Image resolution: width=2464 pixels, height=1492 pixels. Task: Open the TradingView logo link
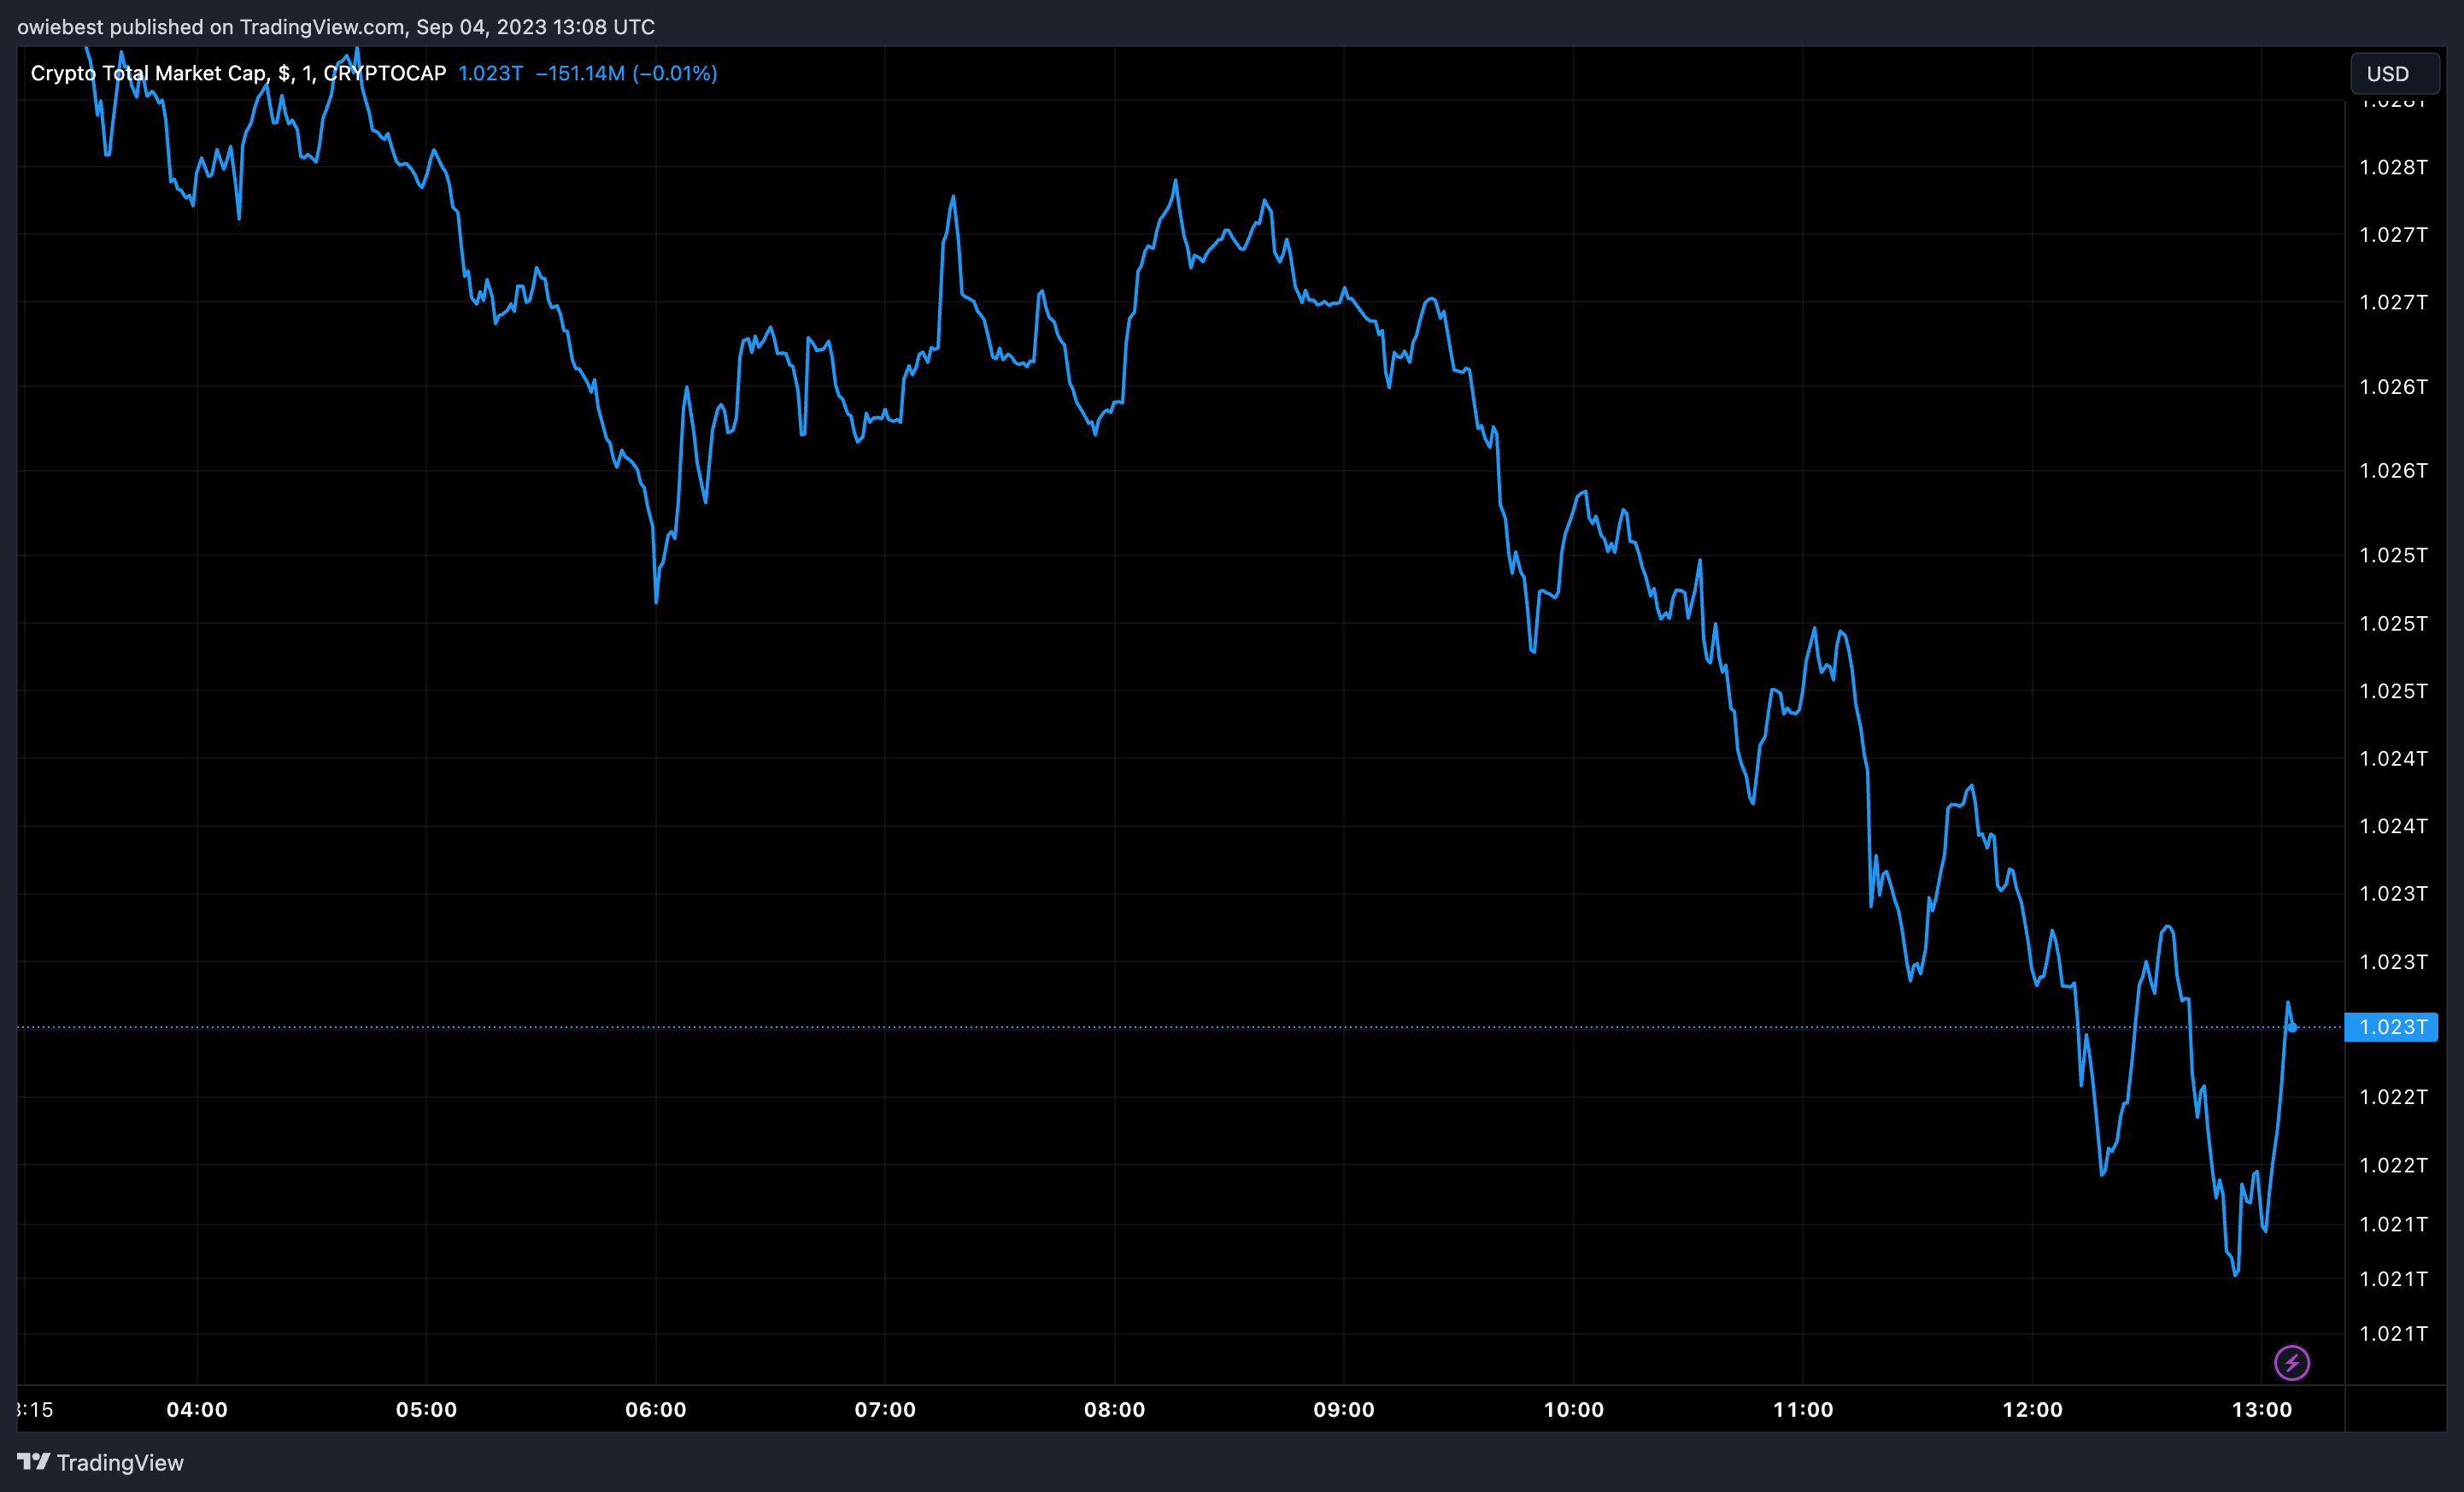click(x=101, y=1462)
